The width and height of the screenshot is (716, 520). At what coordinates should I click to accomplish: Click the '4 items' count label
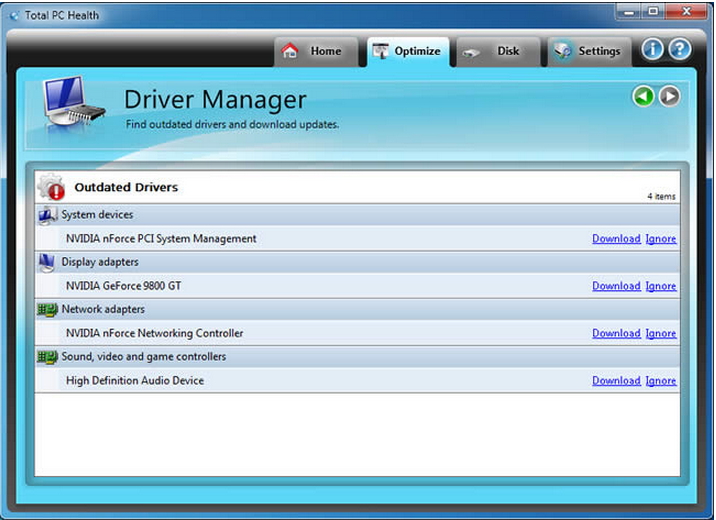661,196
